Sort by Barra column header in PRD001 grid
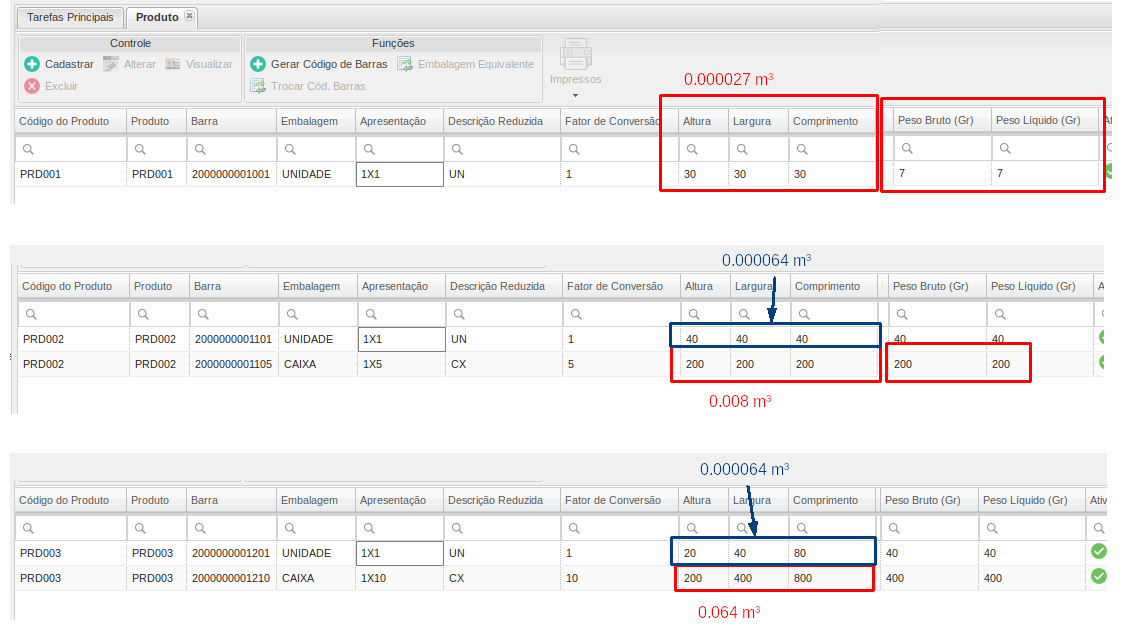The image size is (1126, 630). [231, 121]
